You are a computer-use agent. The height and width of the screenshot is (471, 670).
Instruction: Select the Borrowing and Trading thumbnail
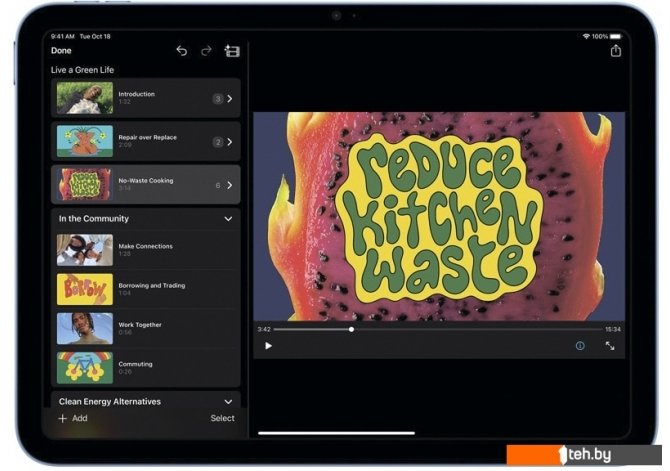point(85,289)
